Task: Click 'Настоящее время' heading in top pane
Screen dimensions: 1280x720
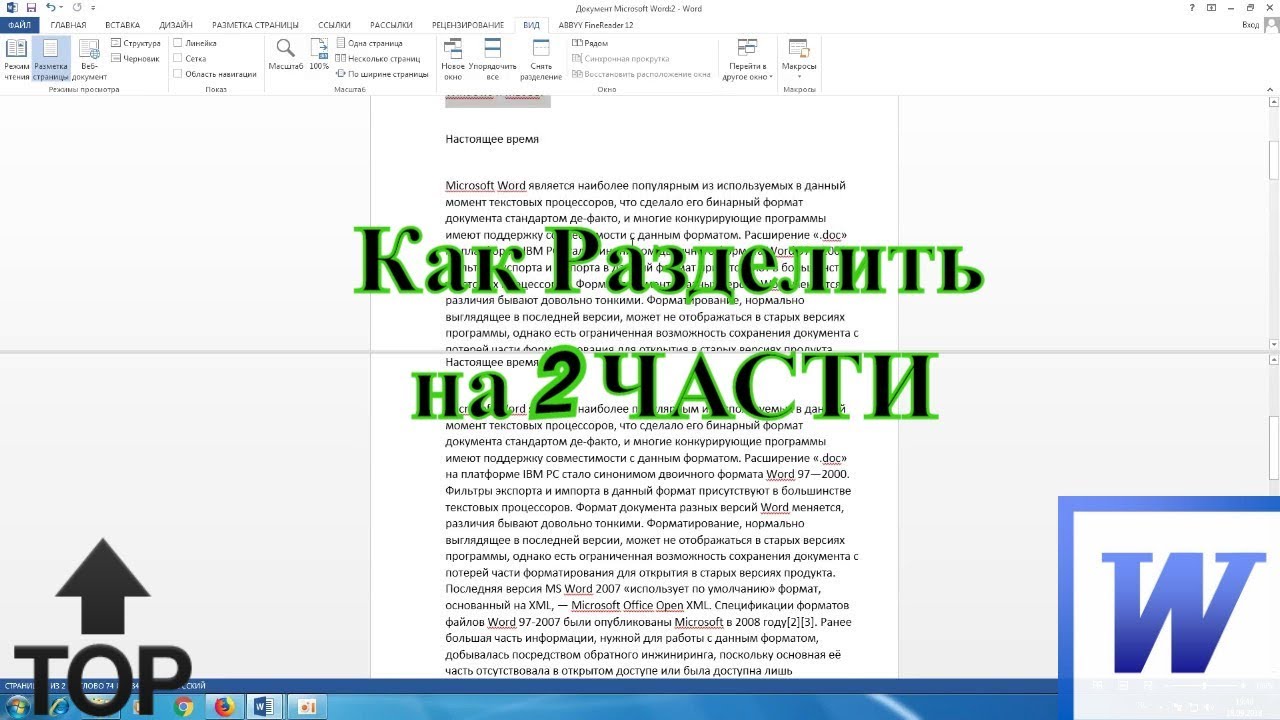Action: [x=492, y=139]
